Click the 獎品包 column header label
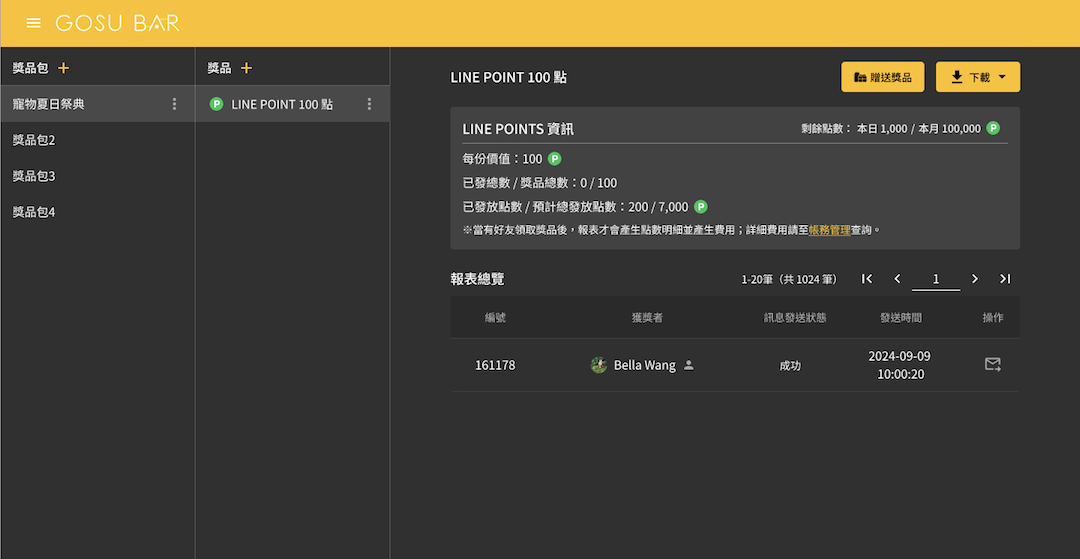 click(30, 68)
